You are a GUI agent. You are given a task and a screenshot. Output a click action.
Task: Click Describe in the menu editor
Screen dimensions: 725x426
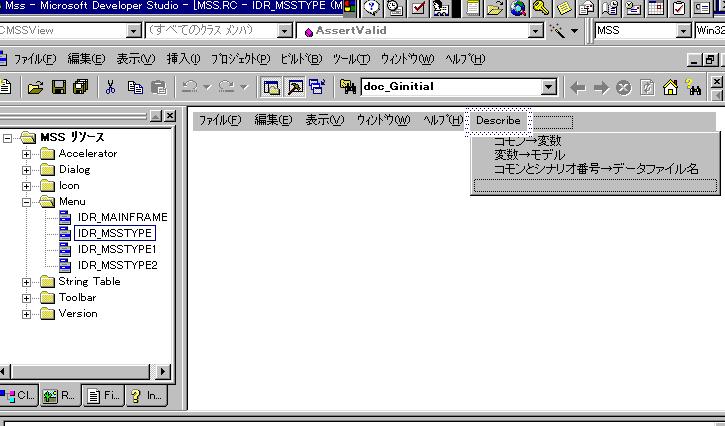tap(498, 121)
